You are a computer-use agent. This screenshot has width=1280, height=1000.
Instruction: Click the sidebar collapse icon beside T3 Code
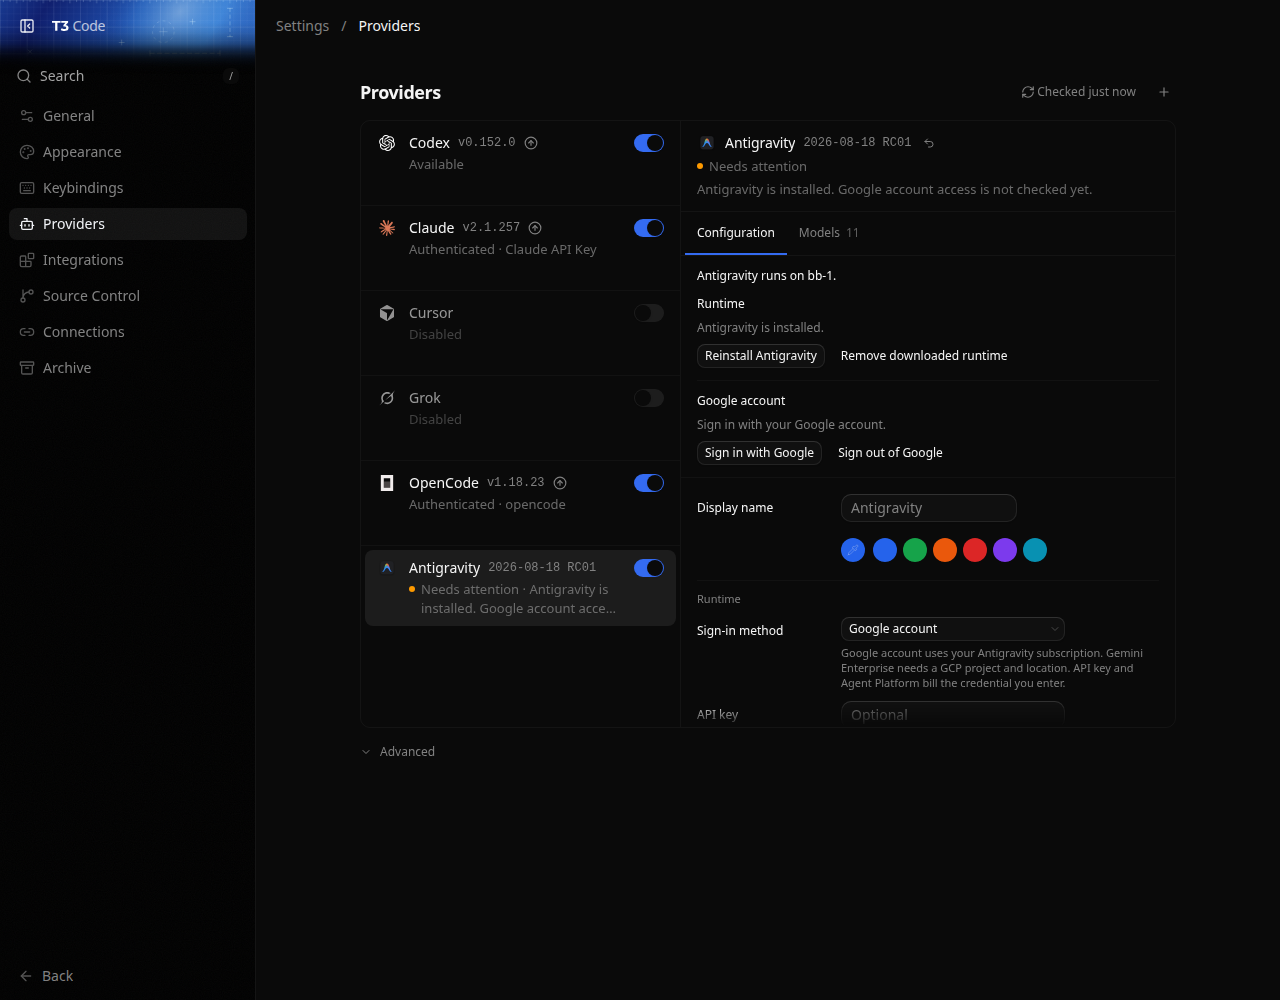point(27,26)
